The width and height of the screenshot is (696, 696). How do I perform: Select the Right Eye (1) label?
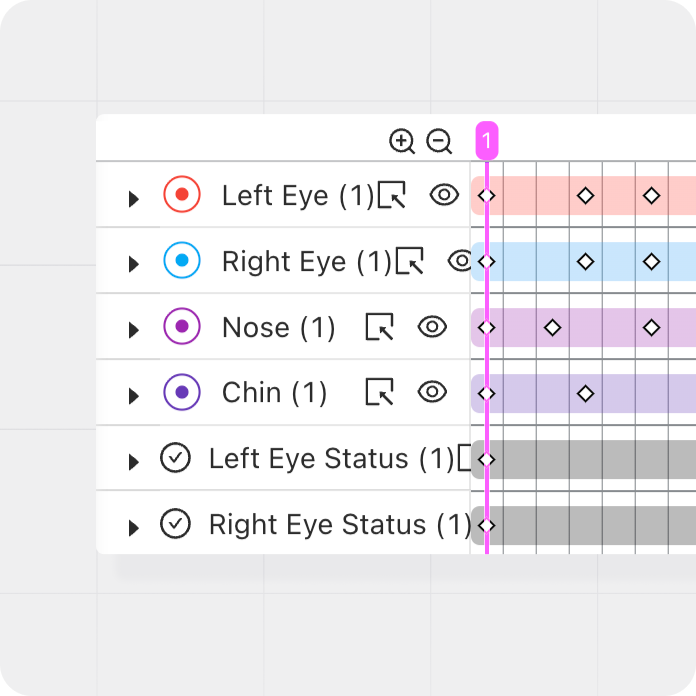(306, 262)
